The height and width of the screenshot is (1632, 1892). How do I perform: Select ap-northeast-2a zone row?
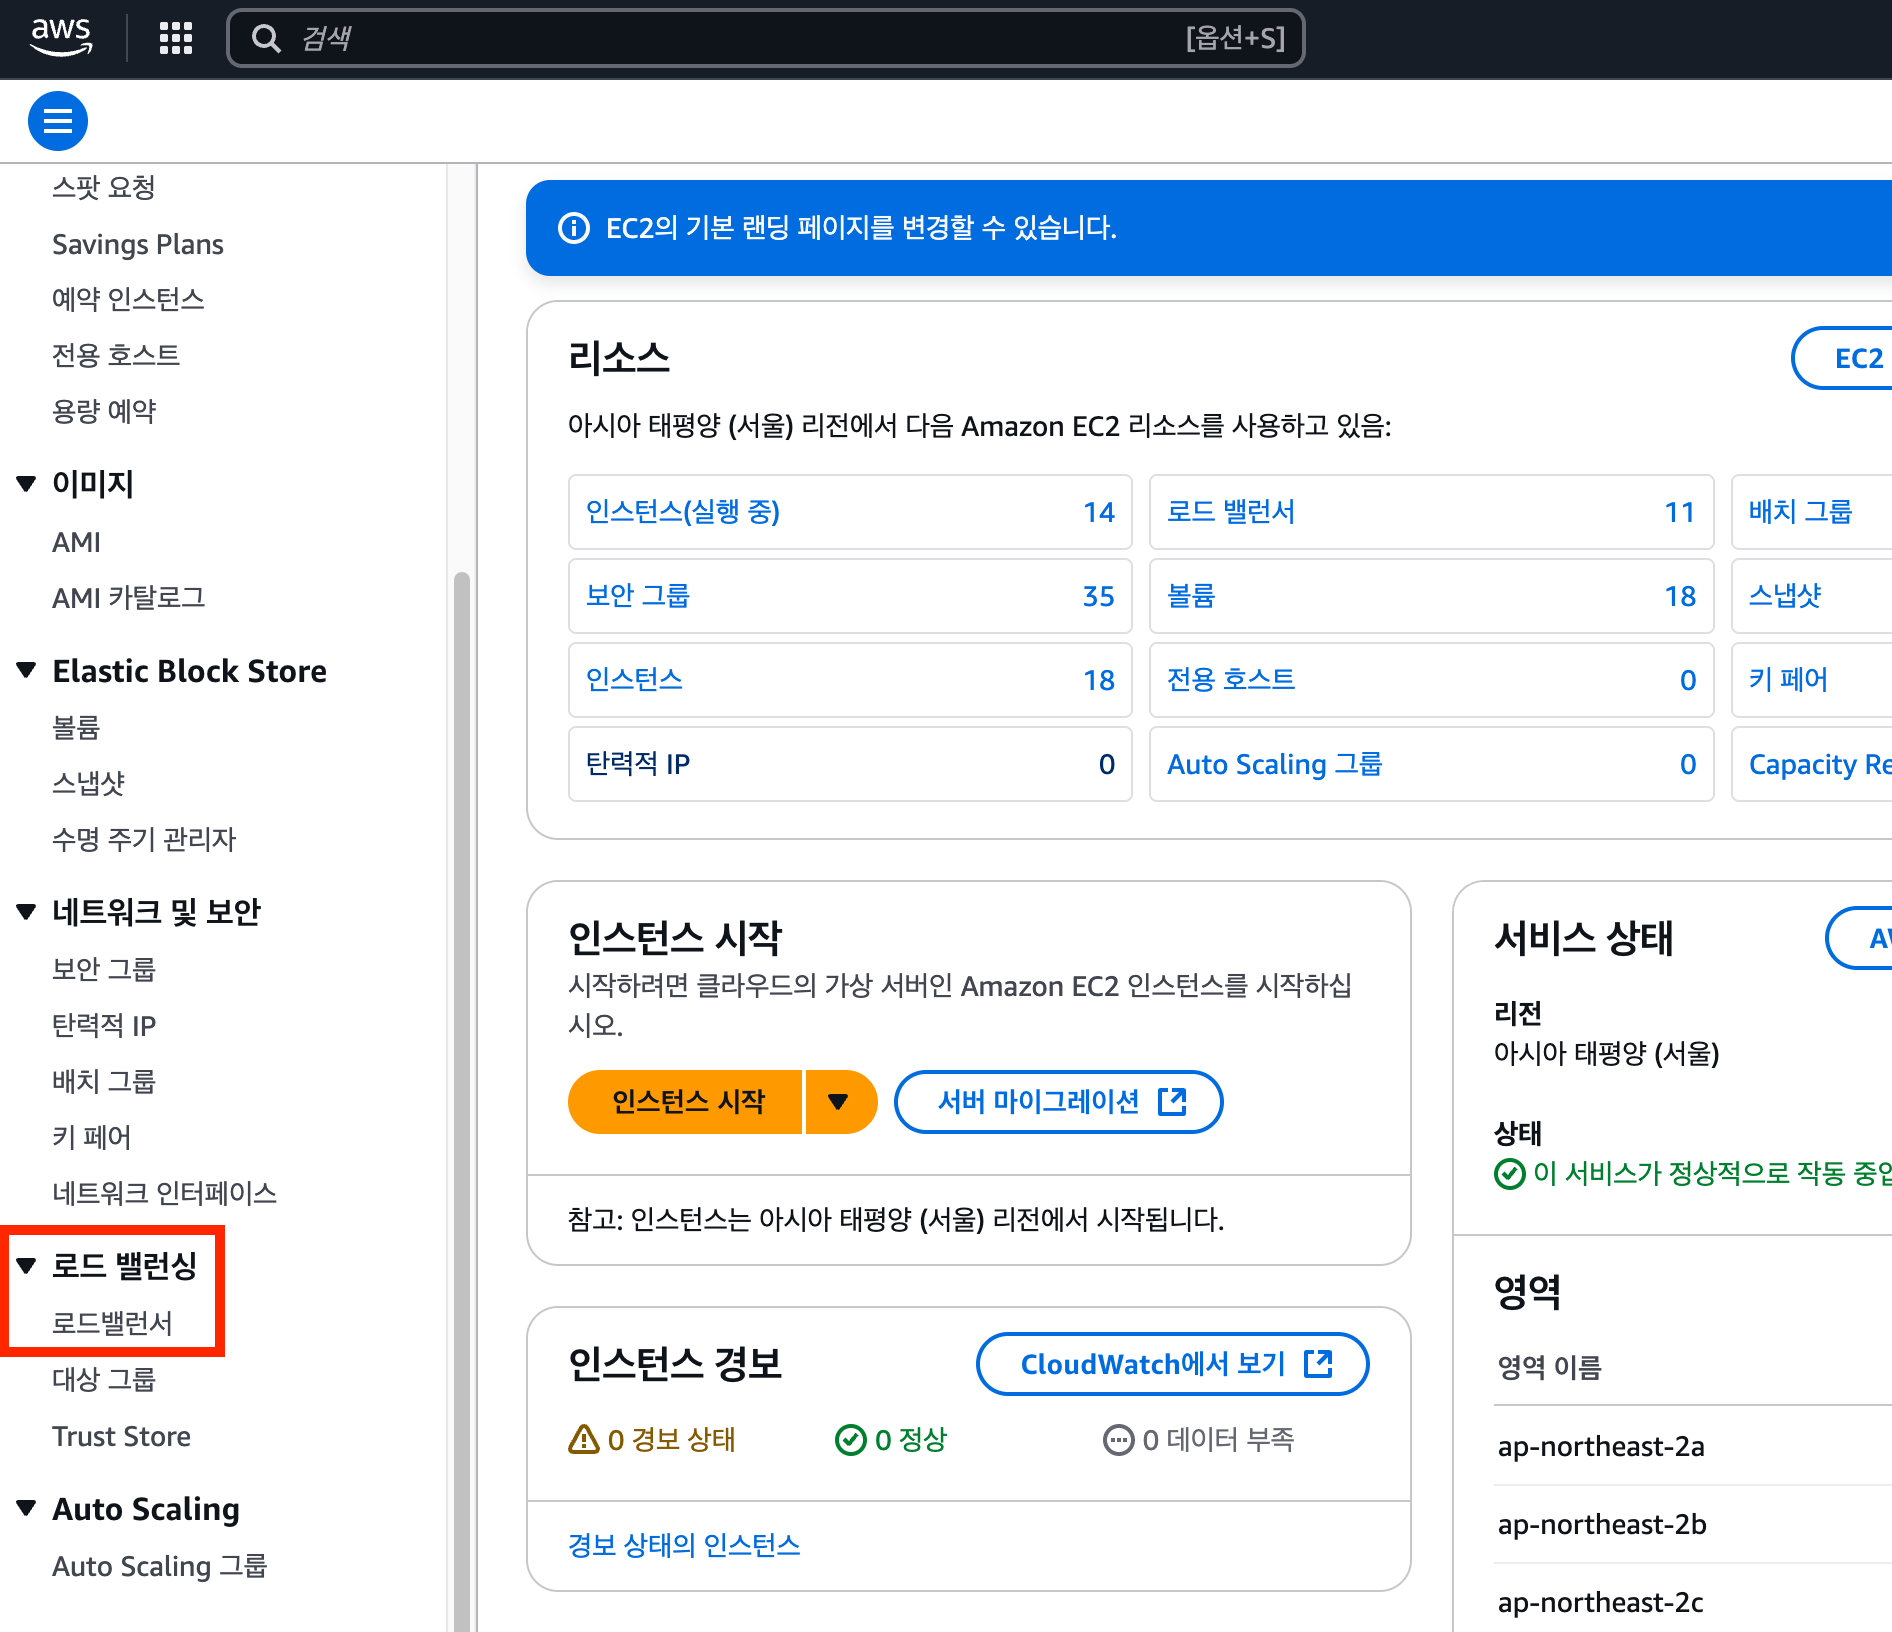point(1693,1446)
